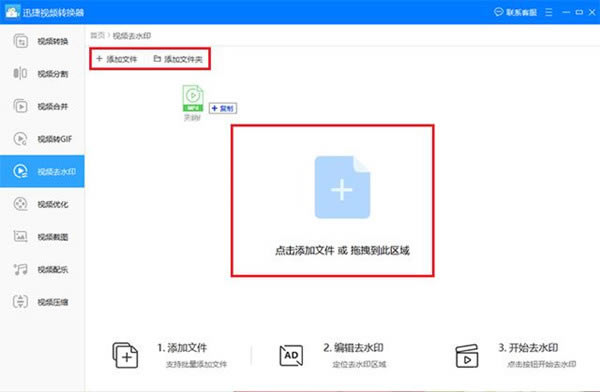Click the 3. 开始去水印 step label
This screenshot has width=600, height=392.
pyautogui.click(x=528, y=348)
